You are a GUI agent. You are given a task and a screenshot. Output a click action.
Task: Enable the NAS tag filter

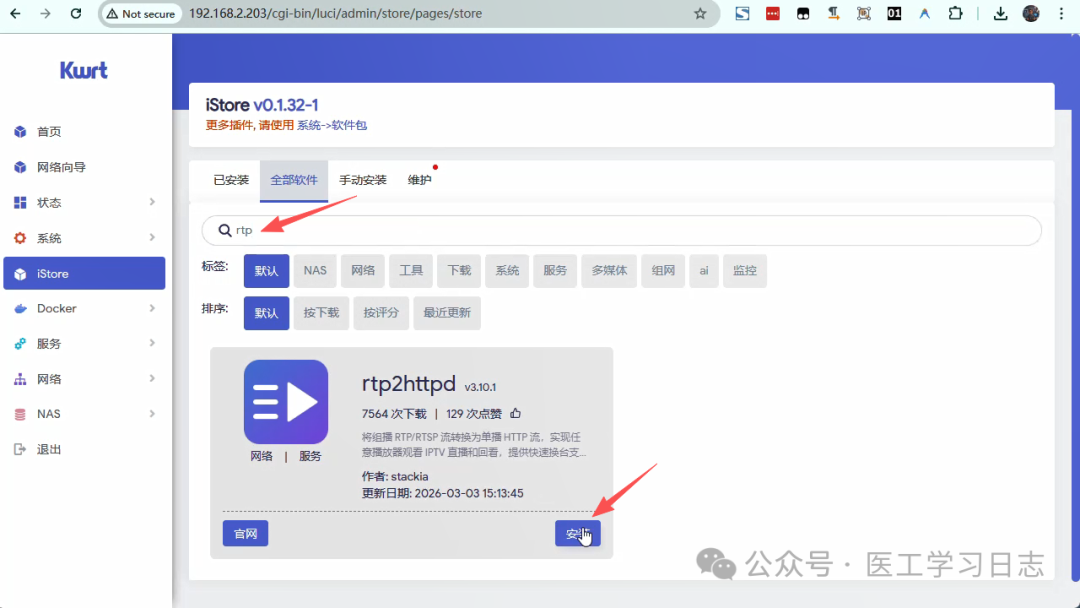point(314,270)
